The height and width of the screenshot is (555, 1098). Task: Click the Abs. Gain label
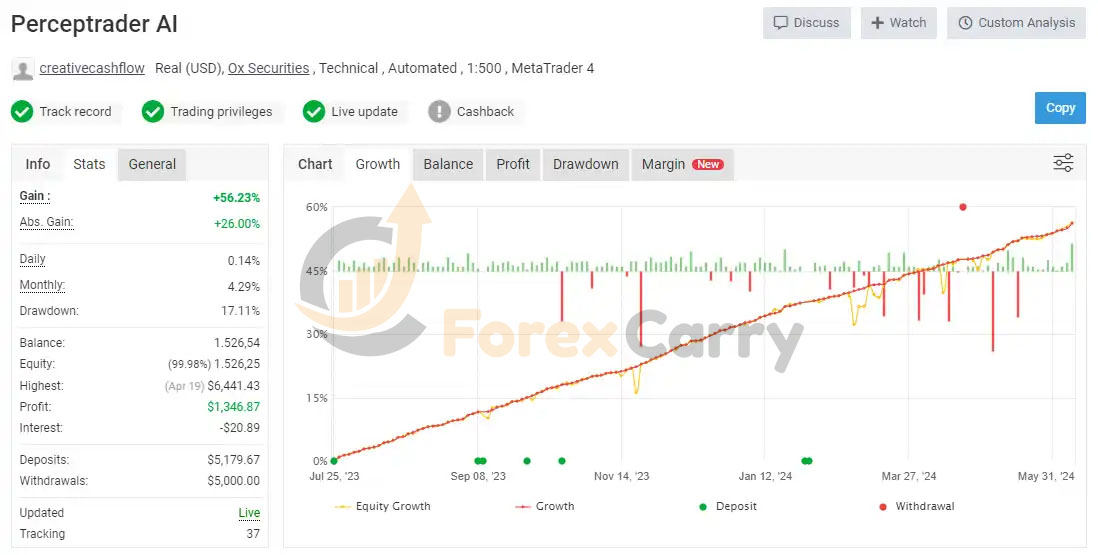click(46, 222)
